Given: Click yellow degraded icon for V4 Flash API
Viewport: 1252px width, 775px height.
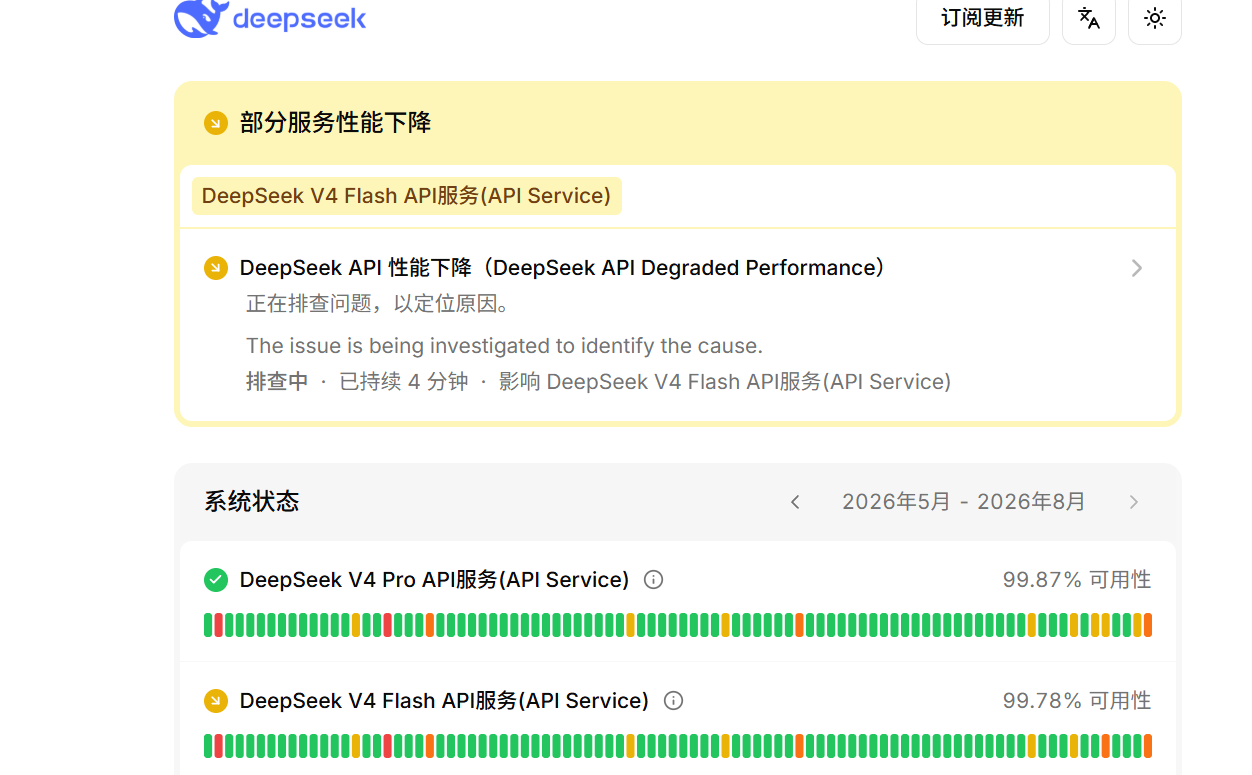Looking at the screenshot, I should click(216, 701).
